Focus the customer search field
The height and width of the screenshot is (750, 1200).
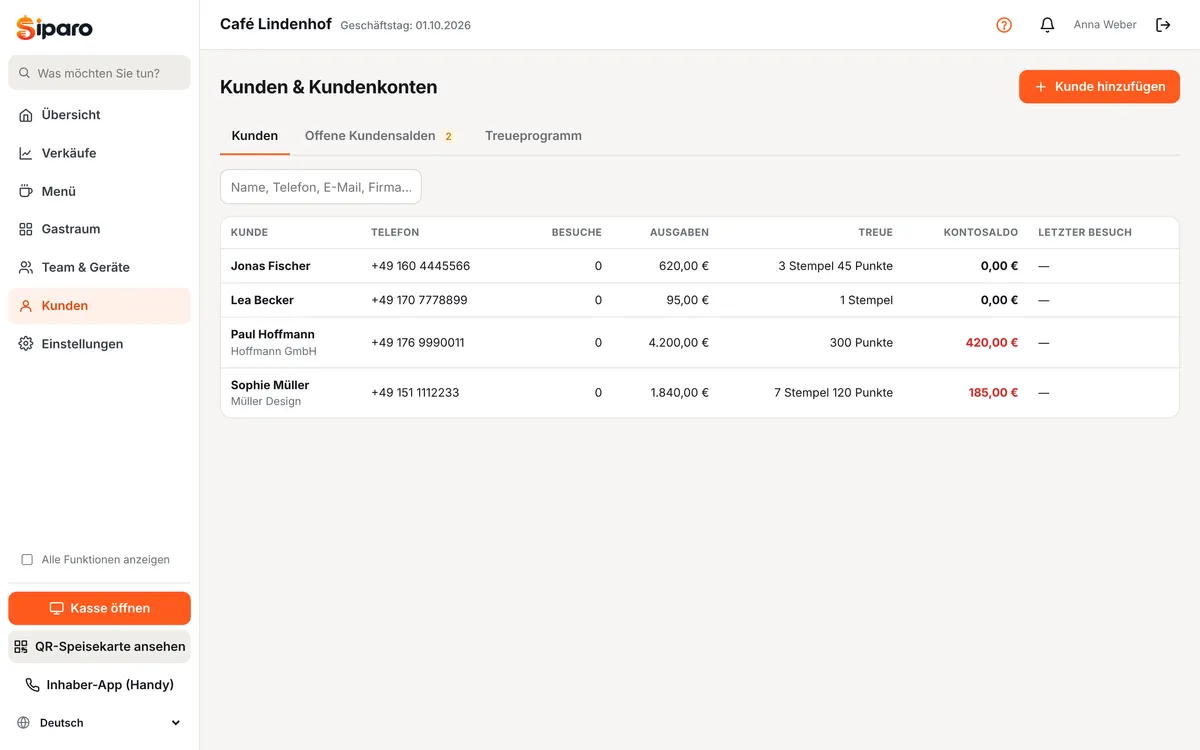(x=321, y=187)
